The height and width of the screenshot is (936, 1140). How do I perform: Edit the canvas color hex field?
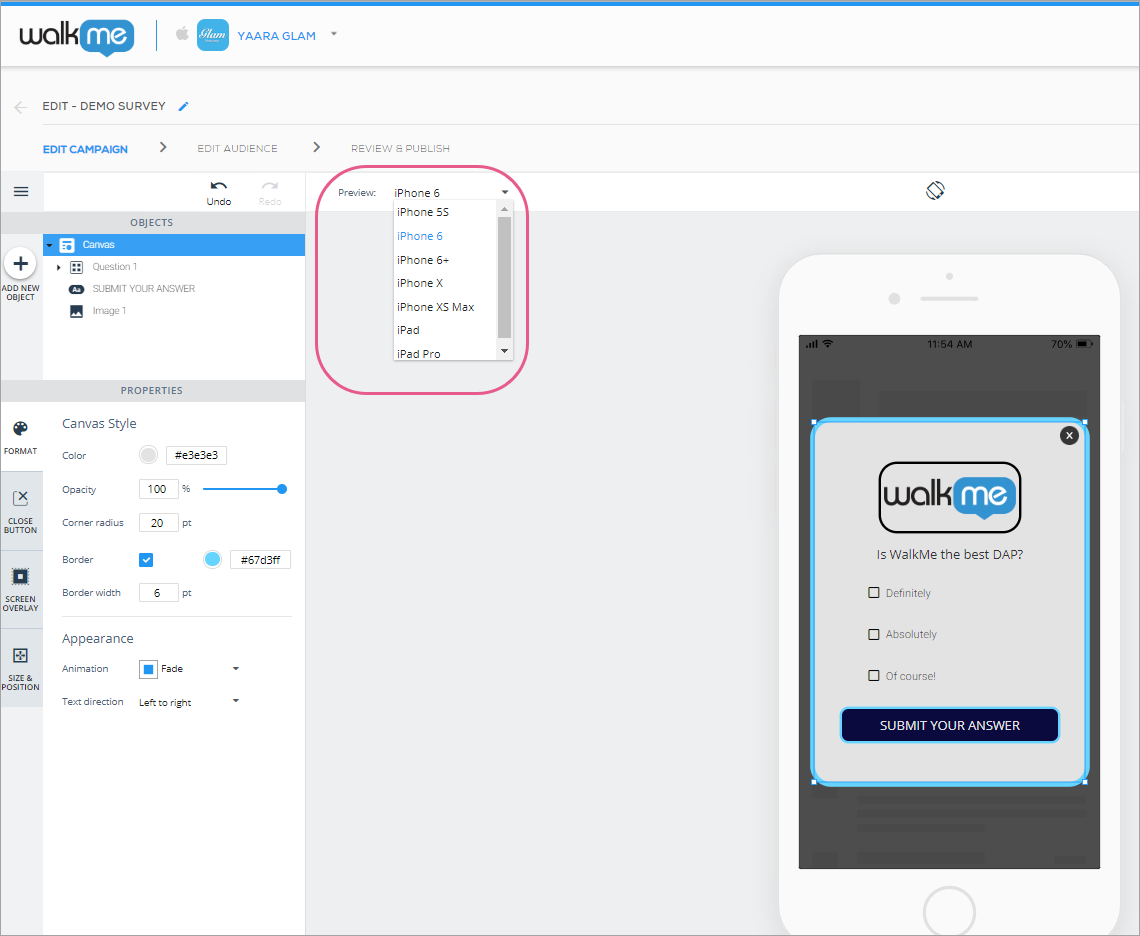point(196,455)
